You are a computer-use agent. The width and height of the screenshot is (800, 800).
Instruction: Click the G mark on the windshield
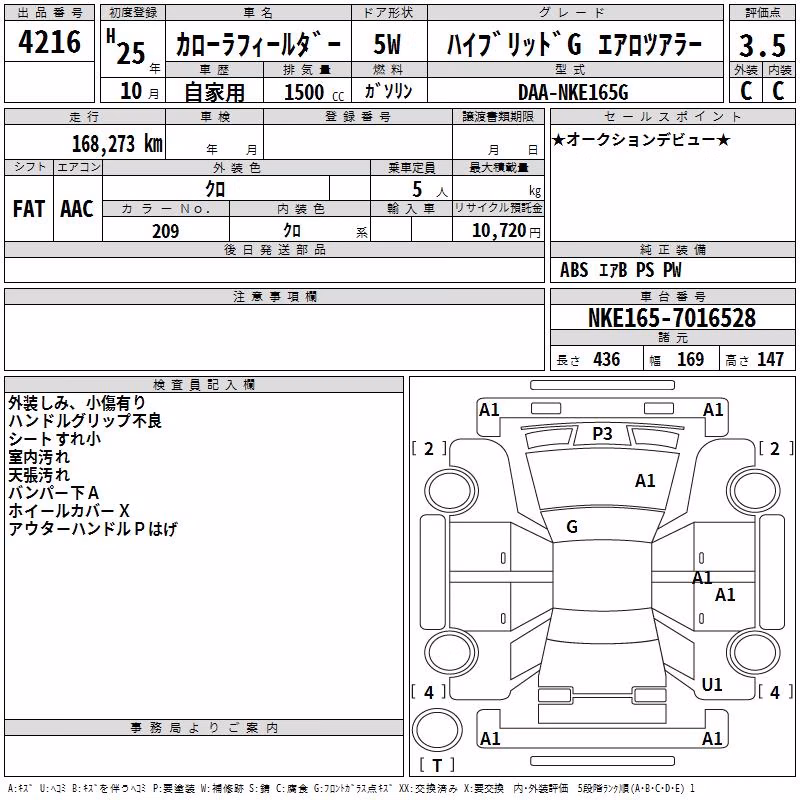coord(572,527)
